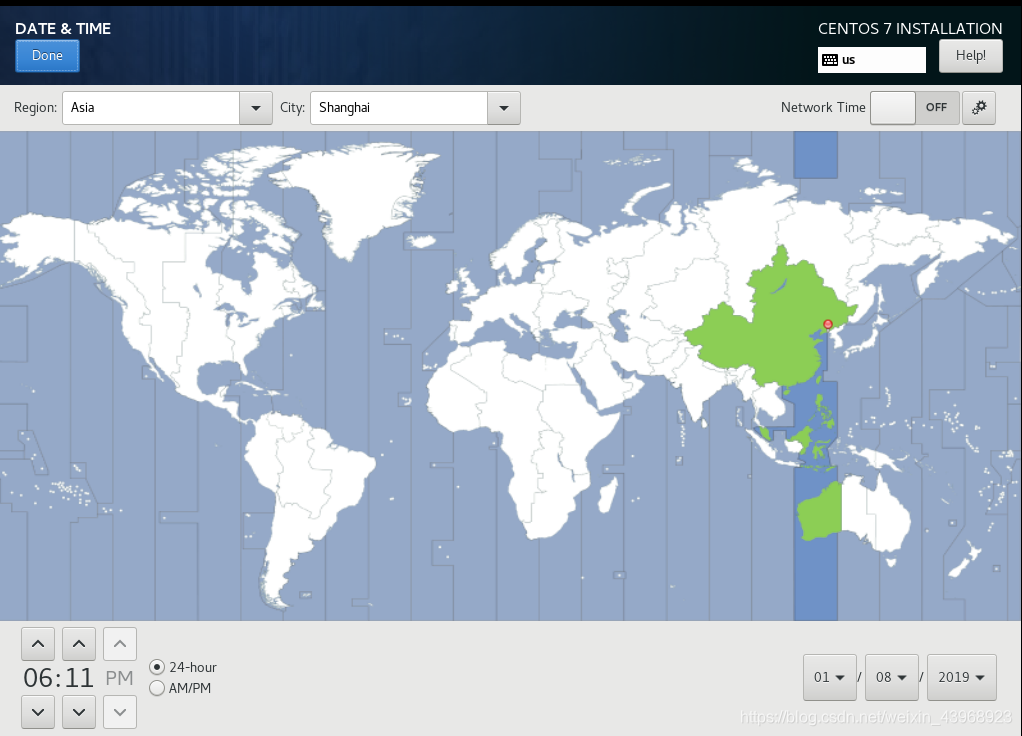Open the Help! button
This screenshot has height=736, width=1022.
click(971, 55)
